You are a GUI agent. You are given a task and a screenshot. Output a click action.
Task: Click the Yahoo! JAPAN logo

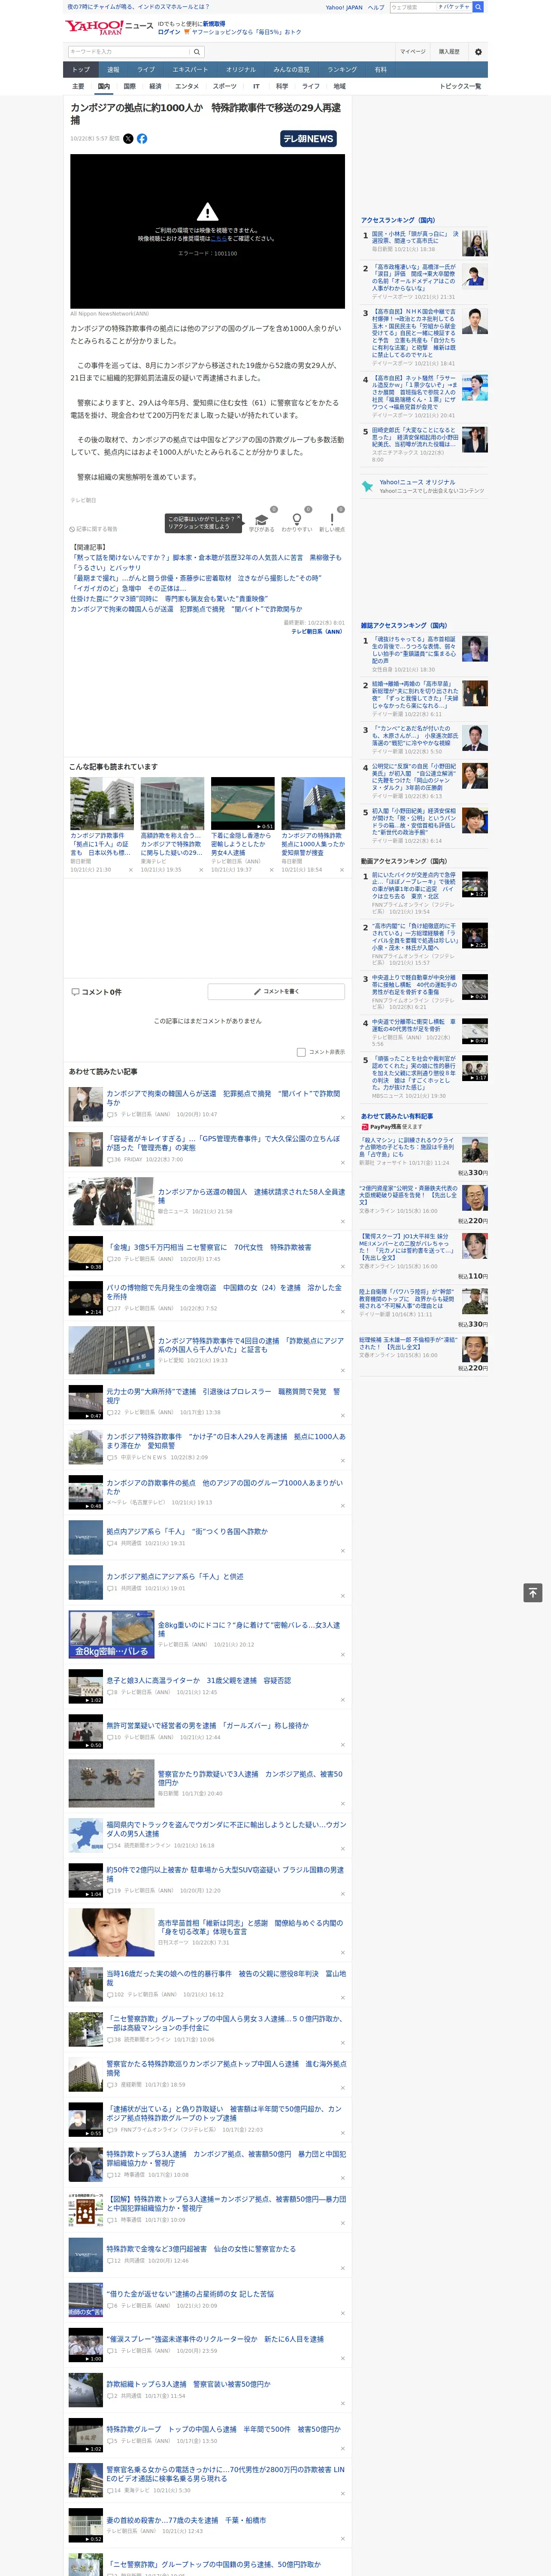[94, 27]
